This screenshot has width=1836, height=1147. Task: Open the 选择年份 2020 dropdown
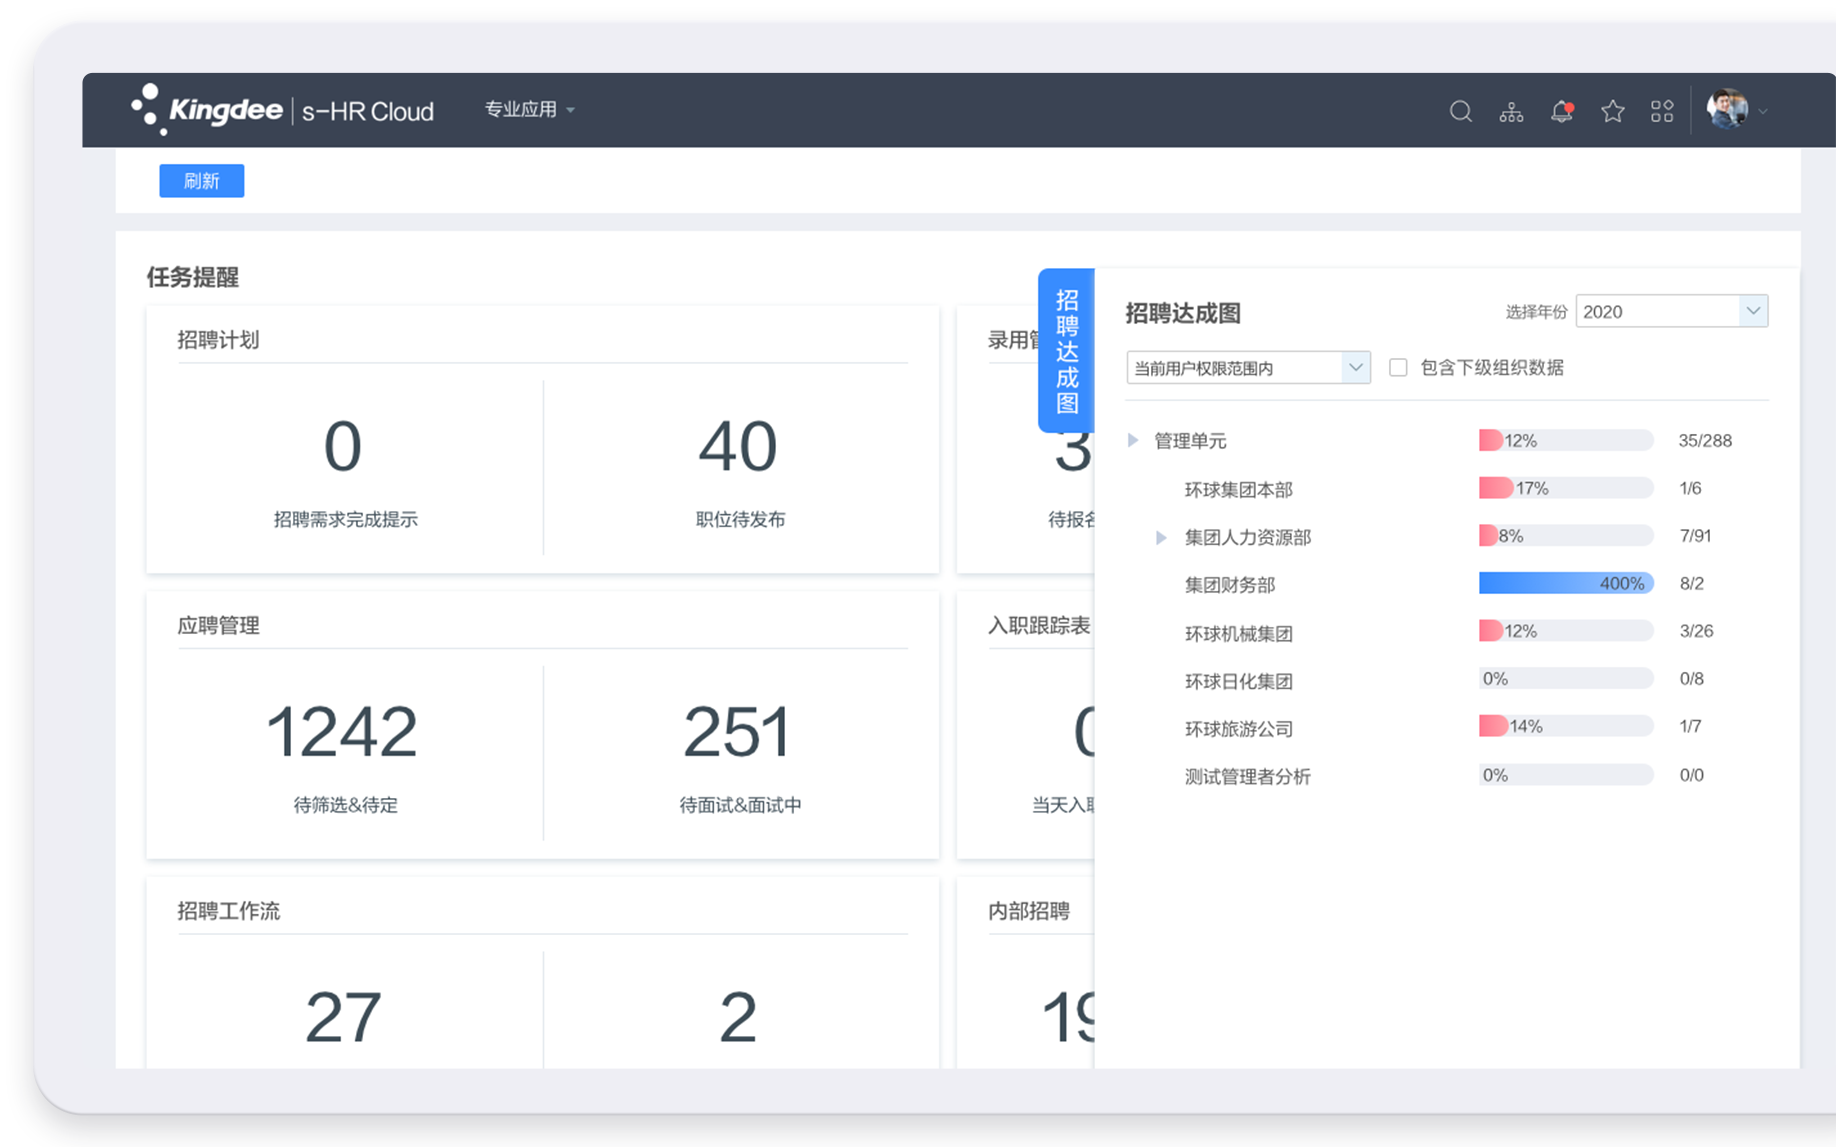click(1671, 312)
